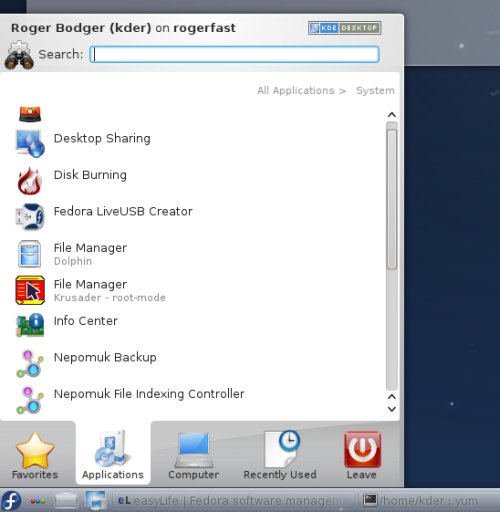This screenshot has height=512, width=500.
Task: Click the Krusader root-mode File Manager icon
Action: 30,290
